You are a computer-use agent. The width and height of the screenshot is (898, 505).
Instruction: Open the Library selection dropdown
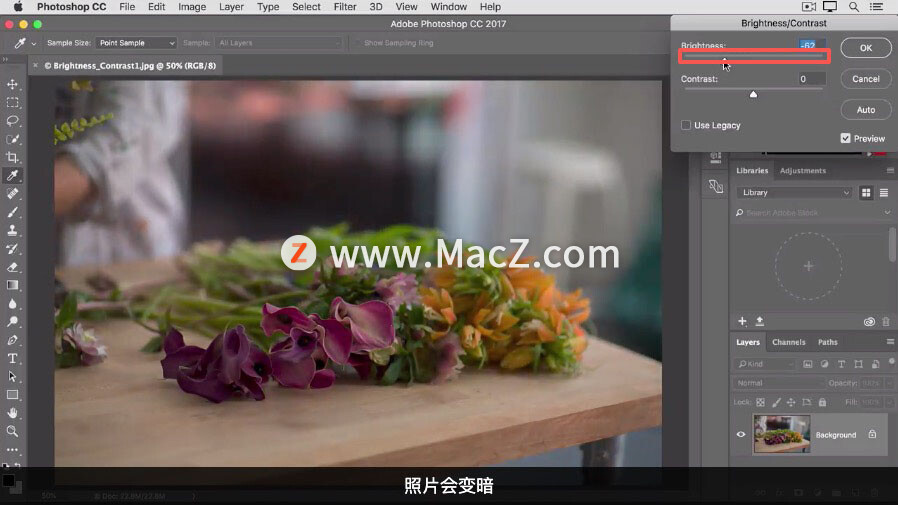(x=794, y=193)
